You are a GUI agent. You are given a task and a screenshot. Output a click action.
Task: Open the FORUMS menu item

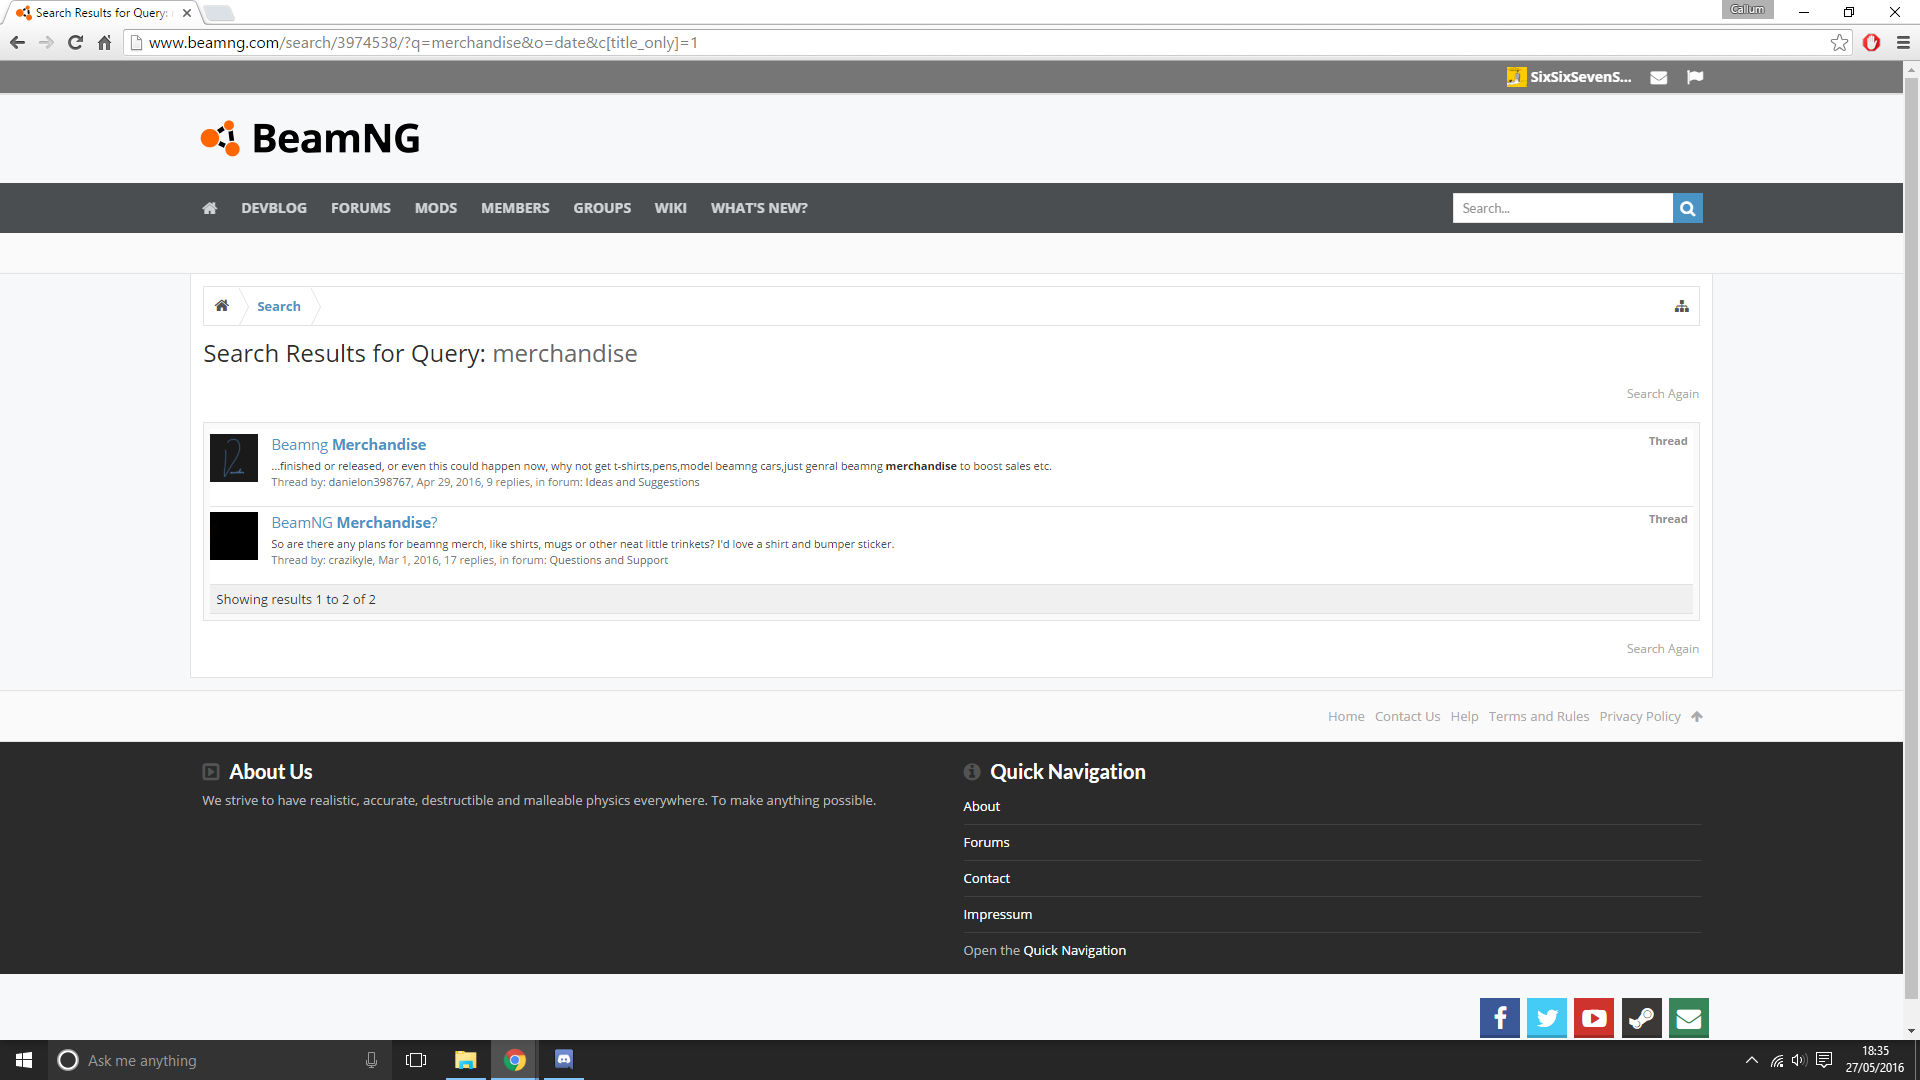(361, 208)
